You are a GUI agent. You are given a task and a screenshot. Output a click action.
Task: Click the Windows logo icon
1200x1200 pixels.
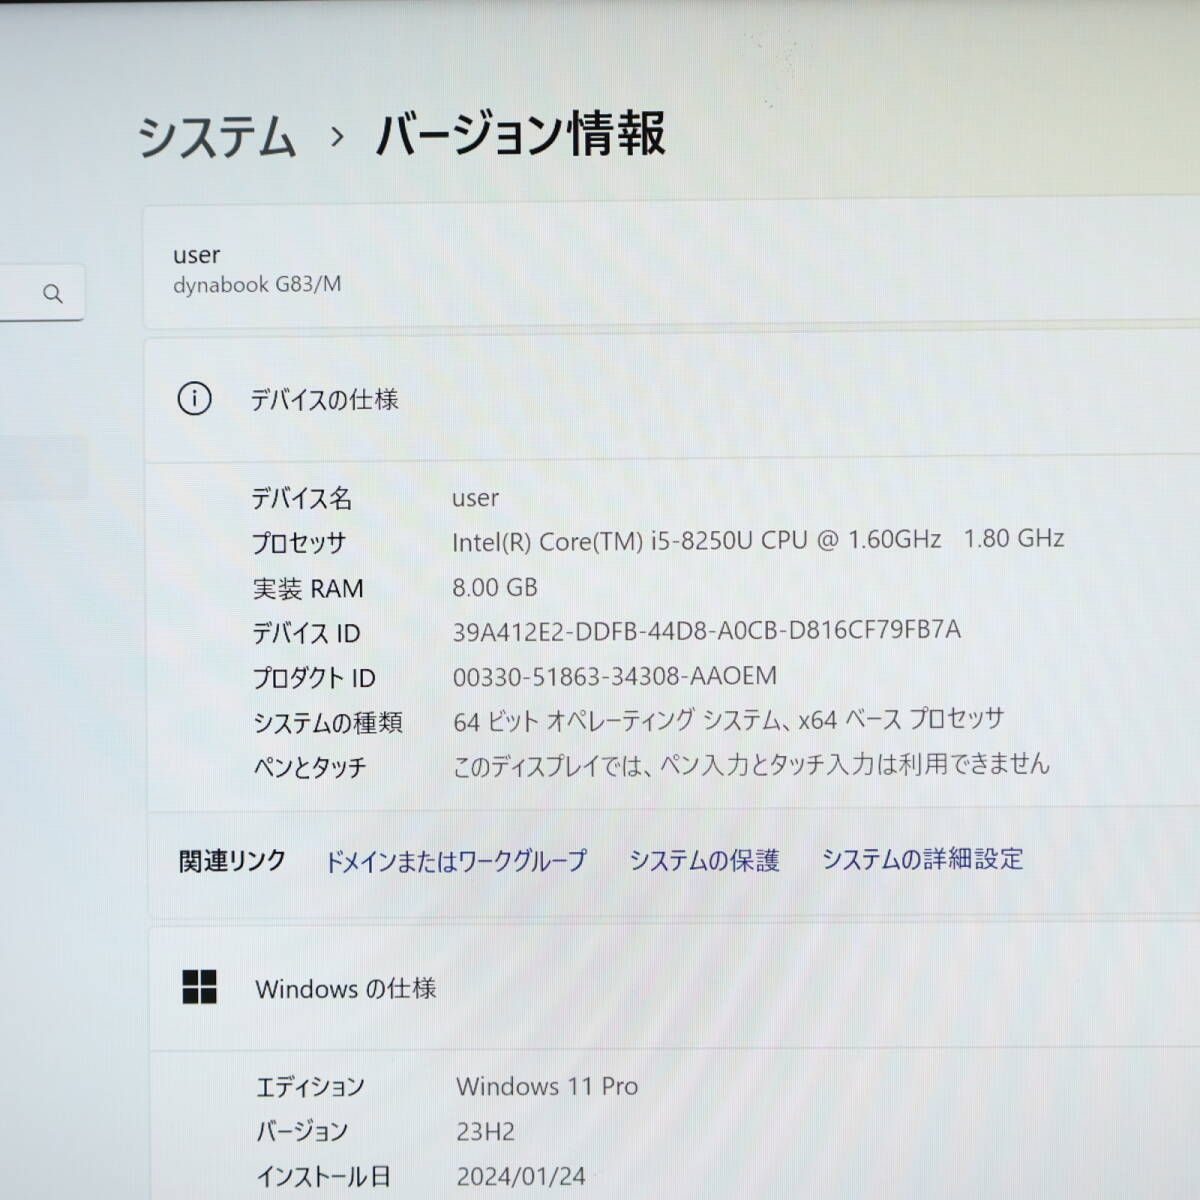click(x=200, y=987)
